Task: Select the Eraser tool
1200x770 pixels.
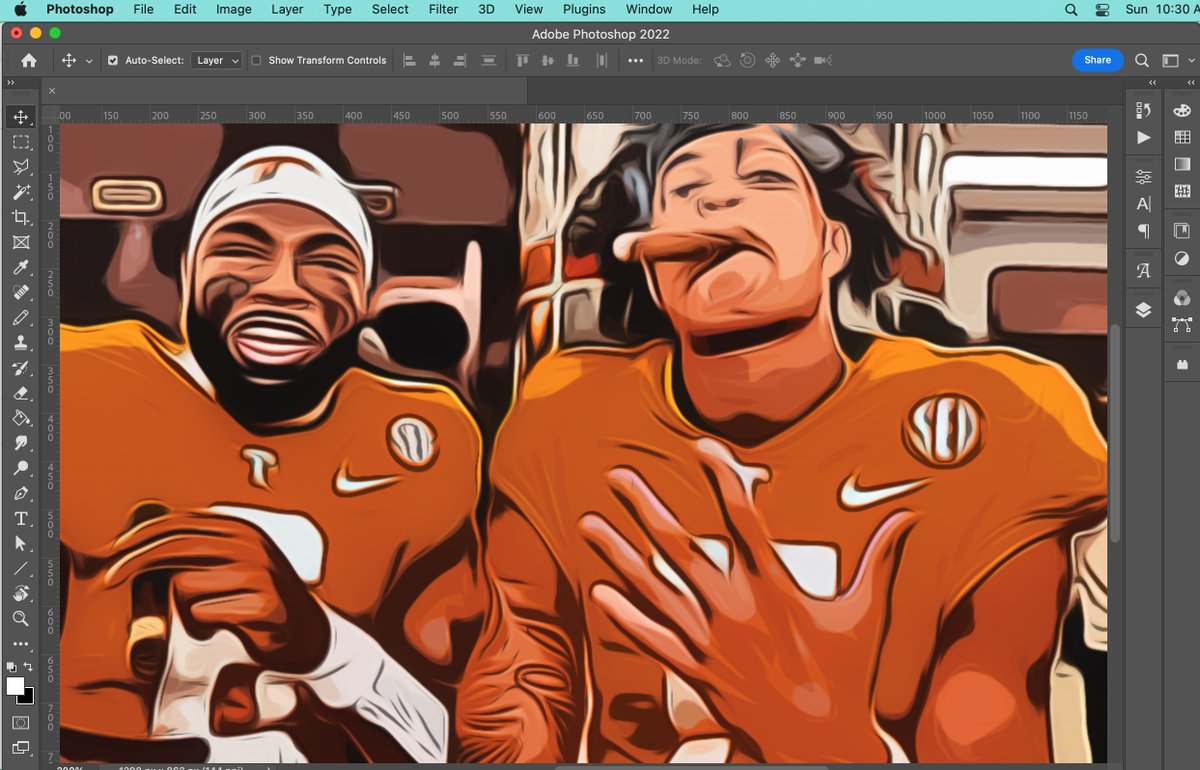Action: (21, 393)
